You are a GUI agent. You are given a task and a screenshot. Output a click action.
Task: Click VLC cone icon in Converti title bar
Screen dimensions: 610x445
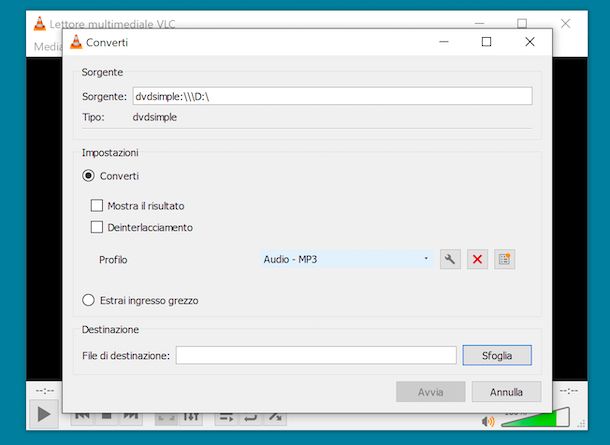point(76,42)
